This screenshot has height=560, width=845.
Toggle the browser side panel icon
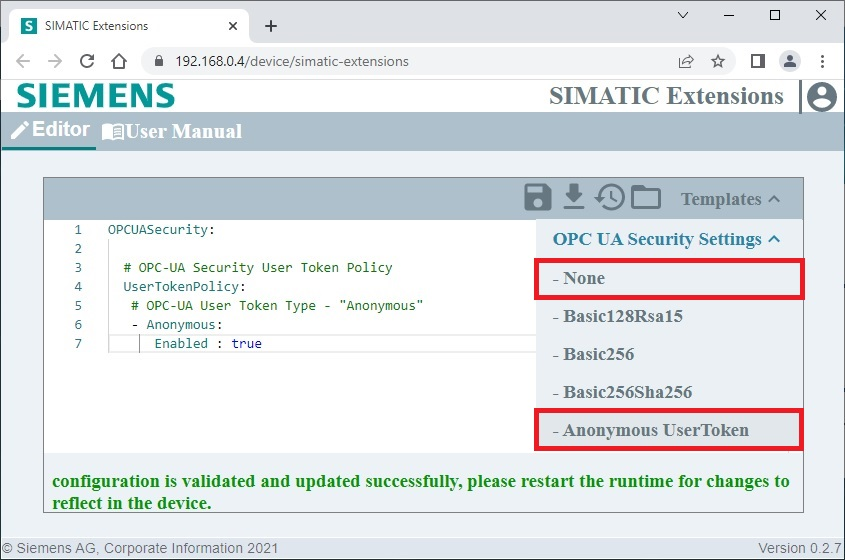point(758,61)
